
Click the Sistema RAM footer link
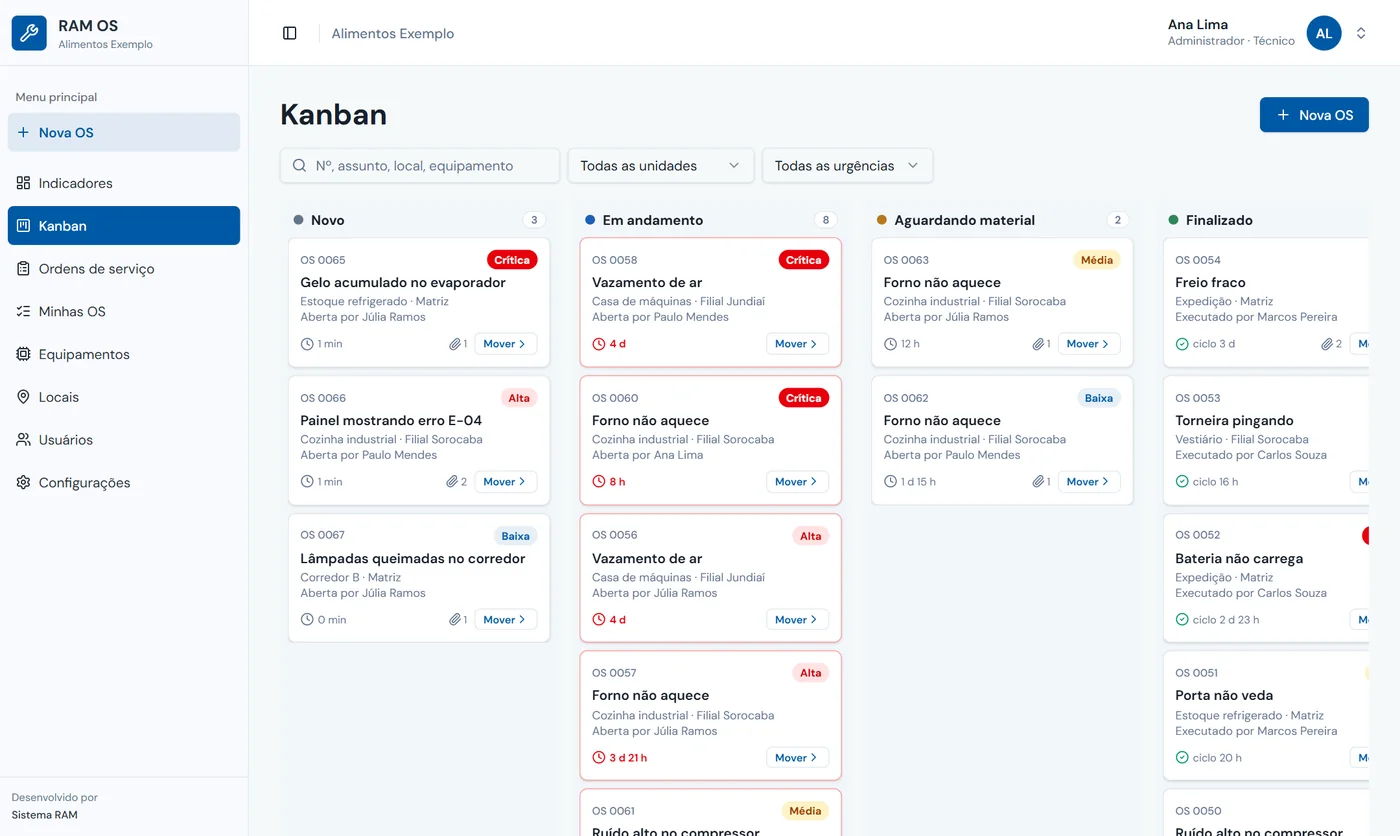[44, 815]
